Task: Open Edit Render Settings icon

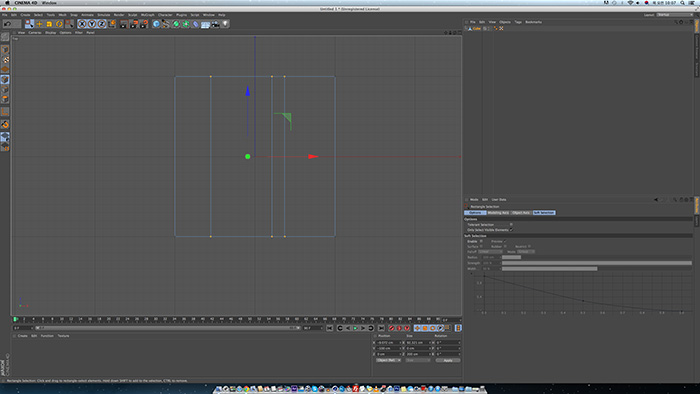Action: coord(144,24)
